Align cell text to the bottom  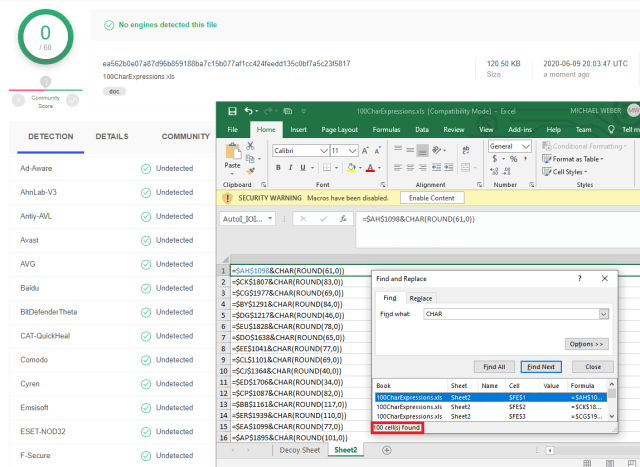423,151
